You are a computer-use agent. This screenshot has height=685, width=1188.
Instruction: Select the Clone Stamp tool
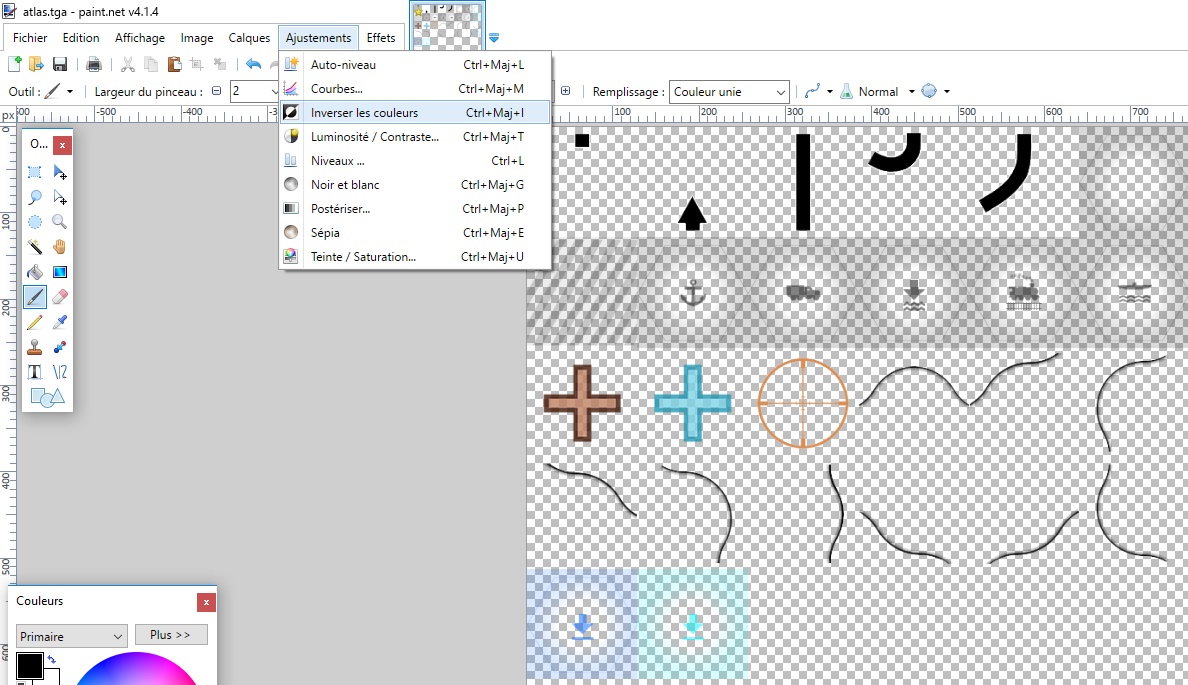coord(35,347)
